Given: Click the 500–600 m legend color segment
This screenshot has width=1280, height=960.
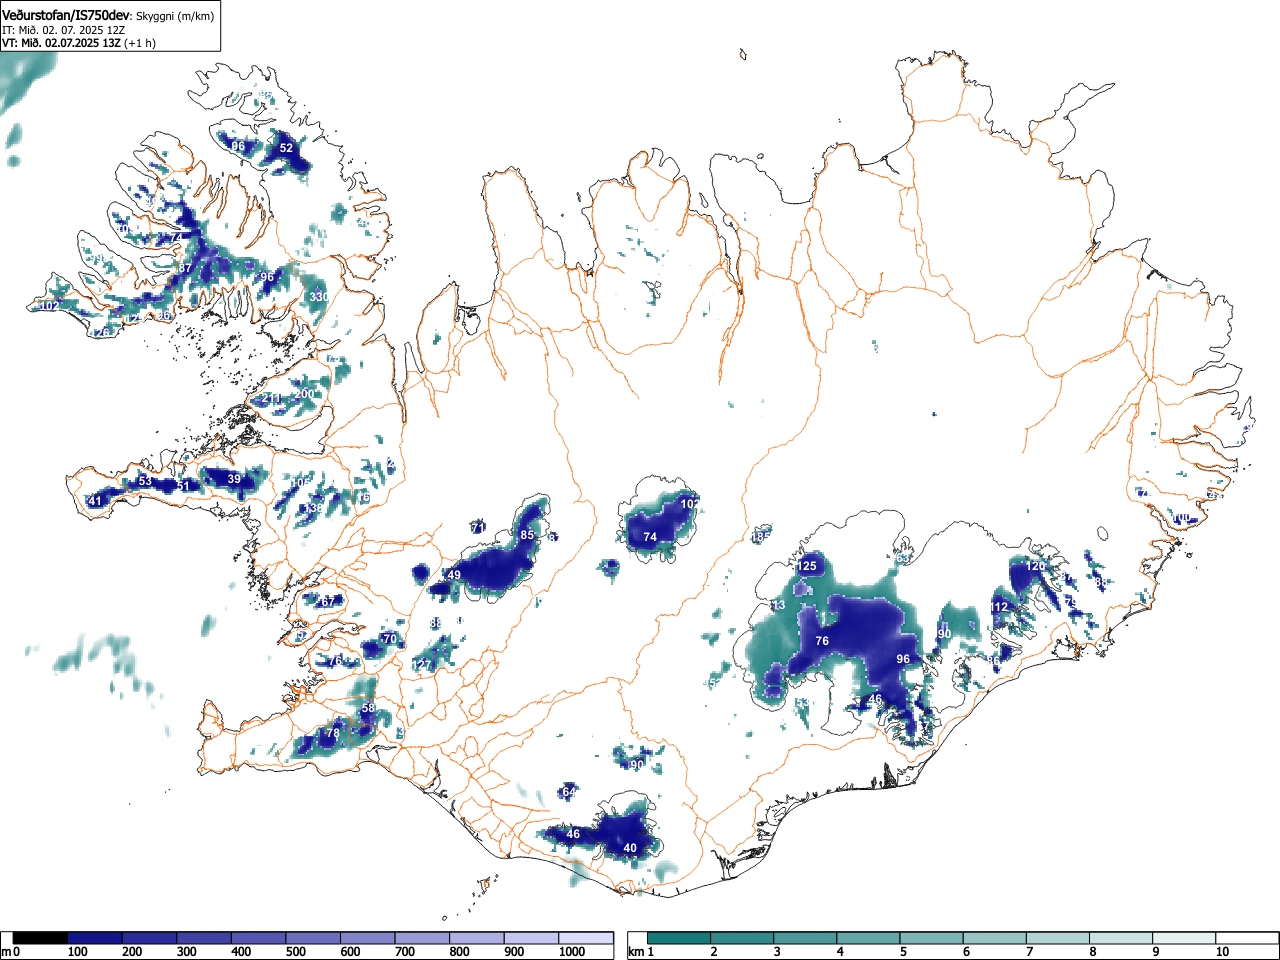Looking at the screenshot, I should pyautogui.click(x=313, y=938).
